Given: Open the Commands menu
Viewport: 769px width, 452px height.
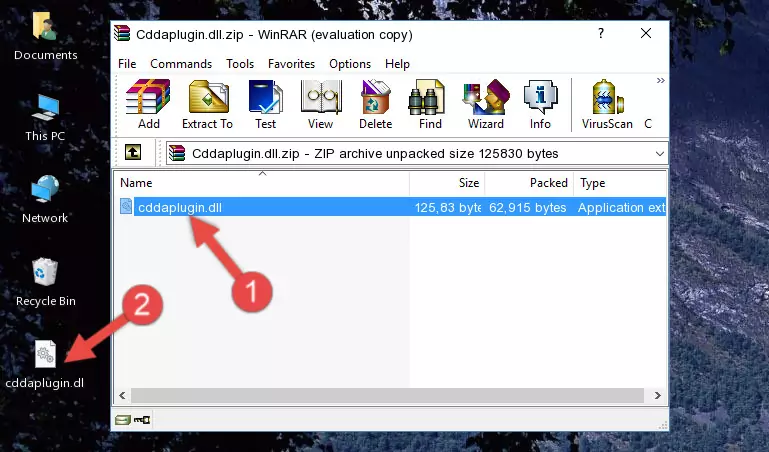Looking at the screenshot, I should coord(181,64).
